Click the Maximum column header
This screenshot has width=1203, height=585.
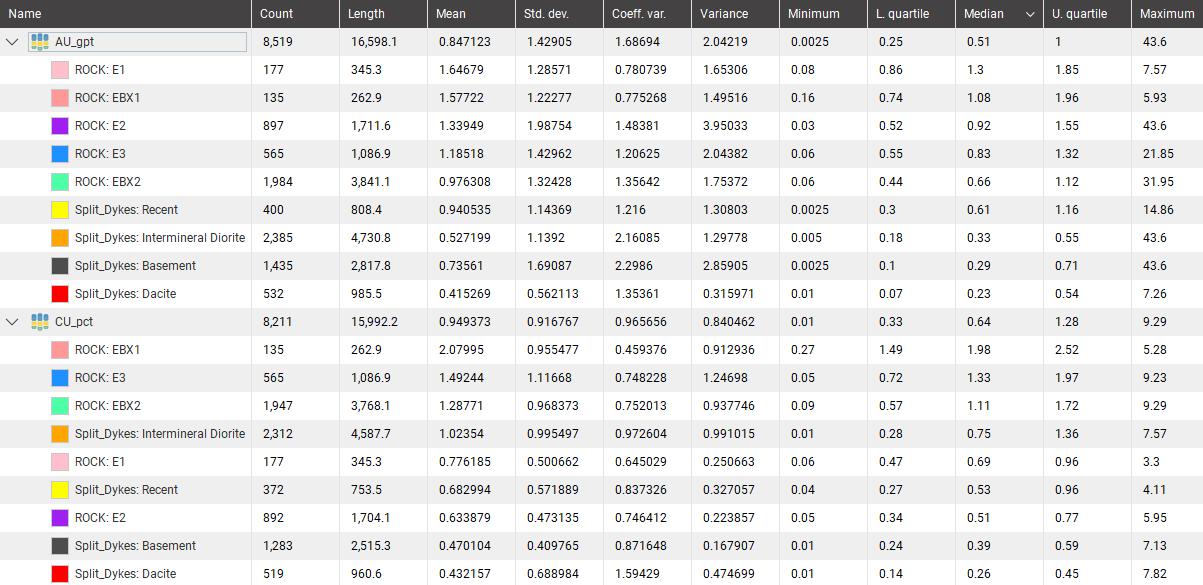pyautogui.click(x=1167, y=14)
